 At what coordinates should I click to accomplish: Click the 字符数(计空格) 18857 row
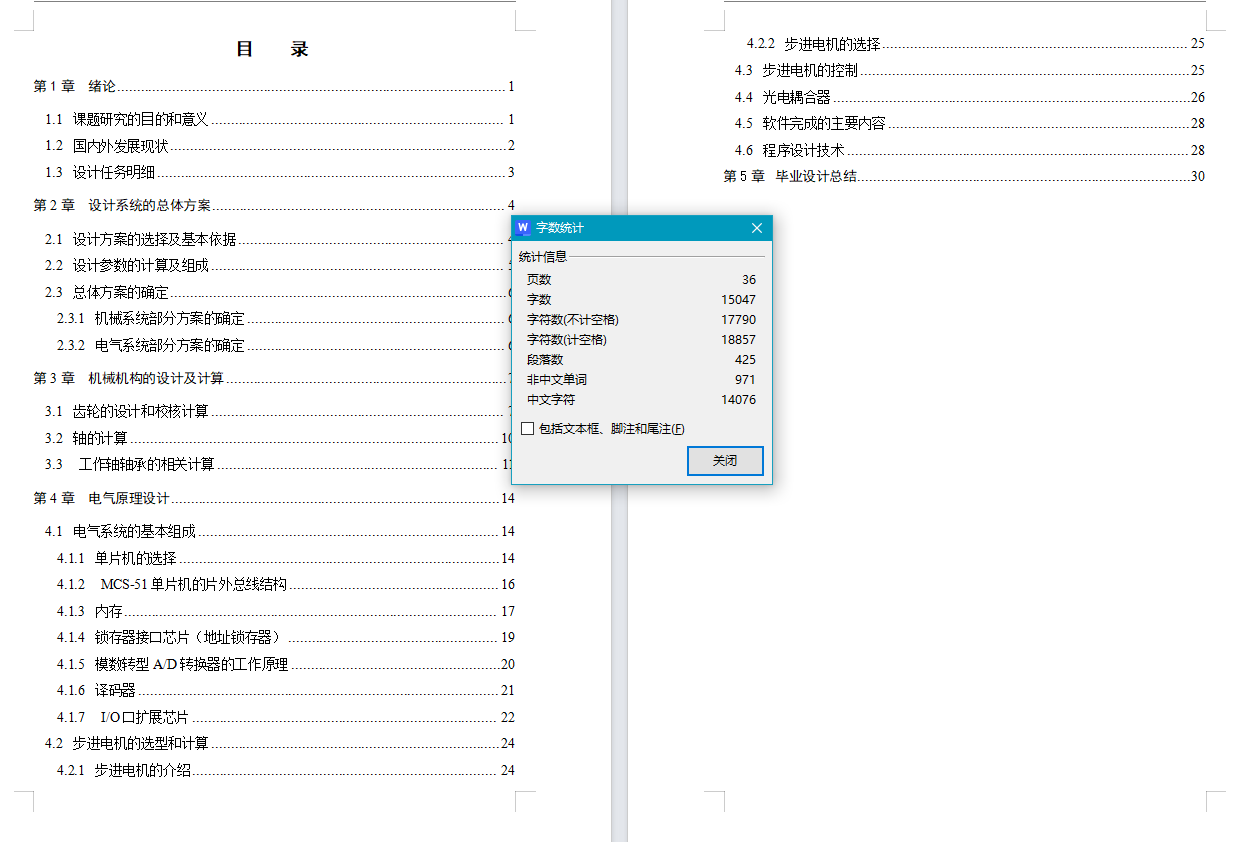641,340
